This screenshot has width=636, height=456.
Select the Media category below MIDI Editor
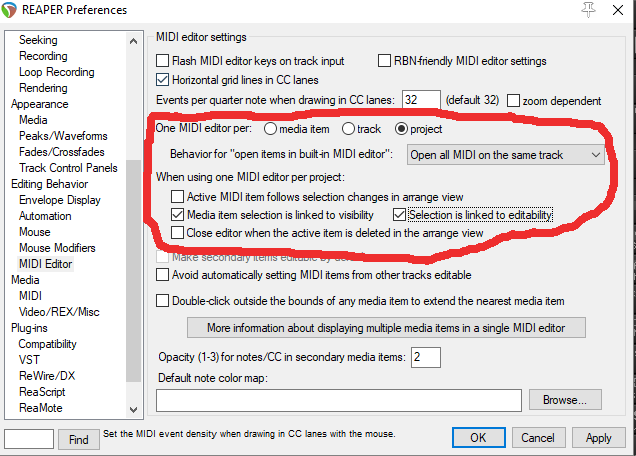25,280
